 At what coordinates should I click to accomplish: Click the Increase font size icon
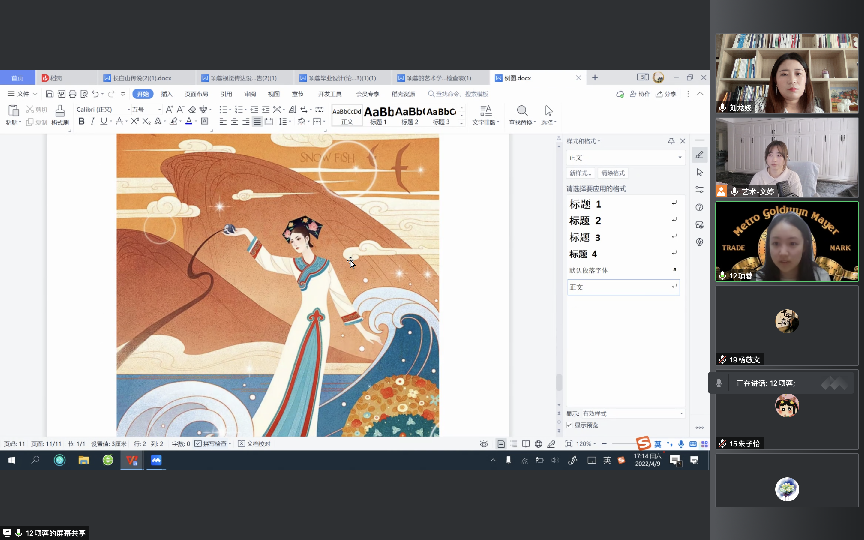169,110
